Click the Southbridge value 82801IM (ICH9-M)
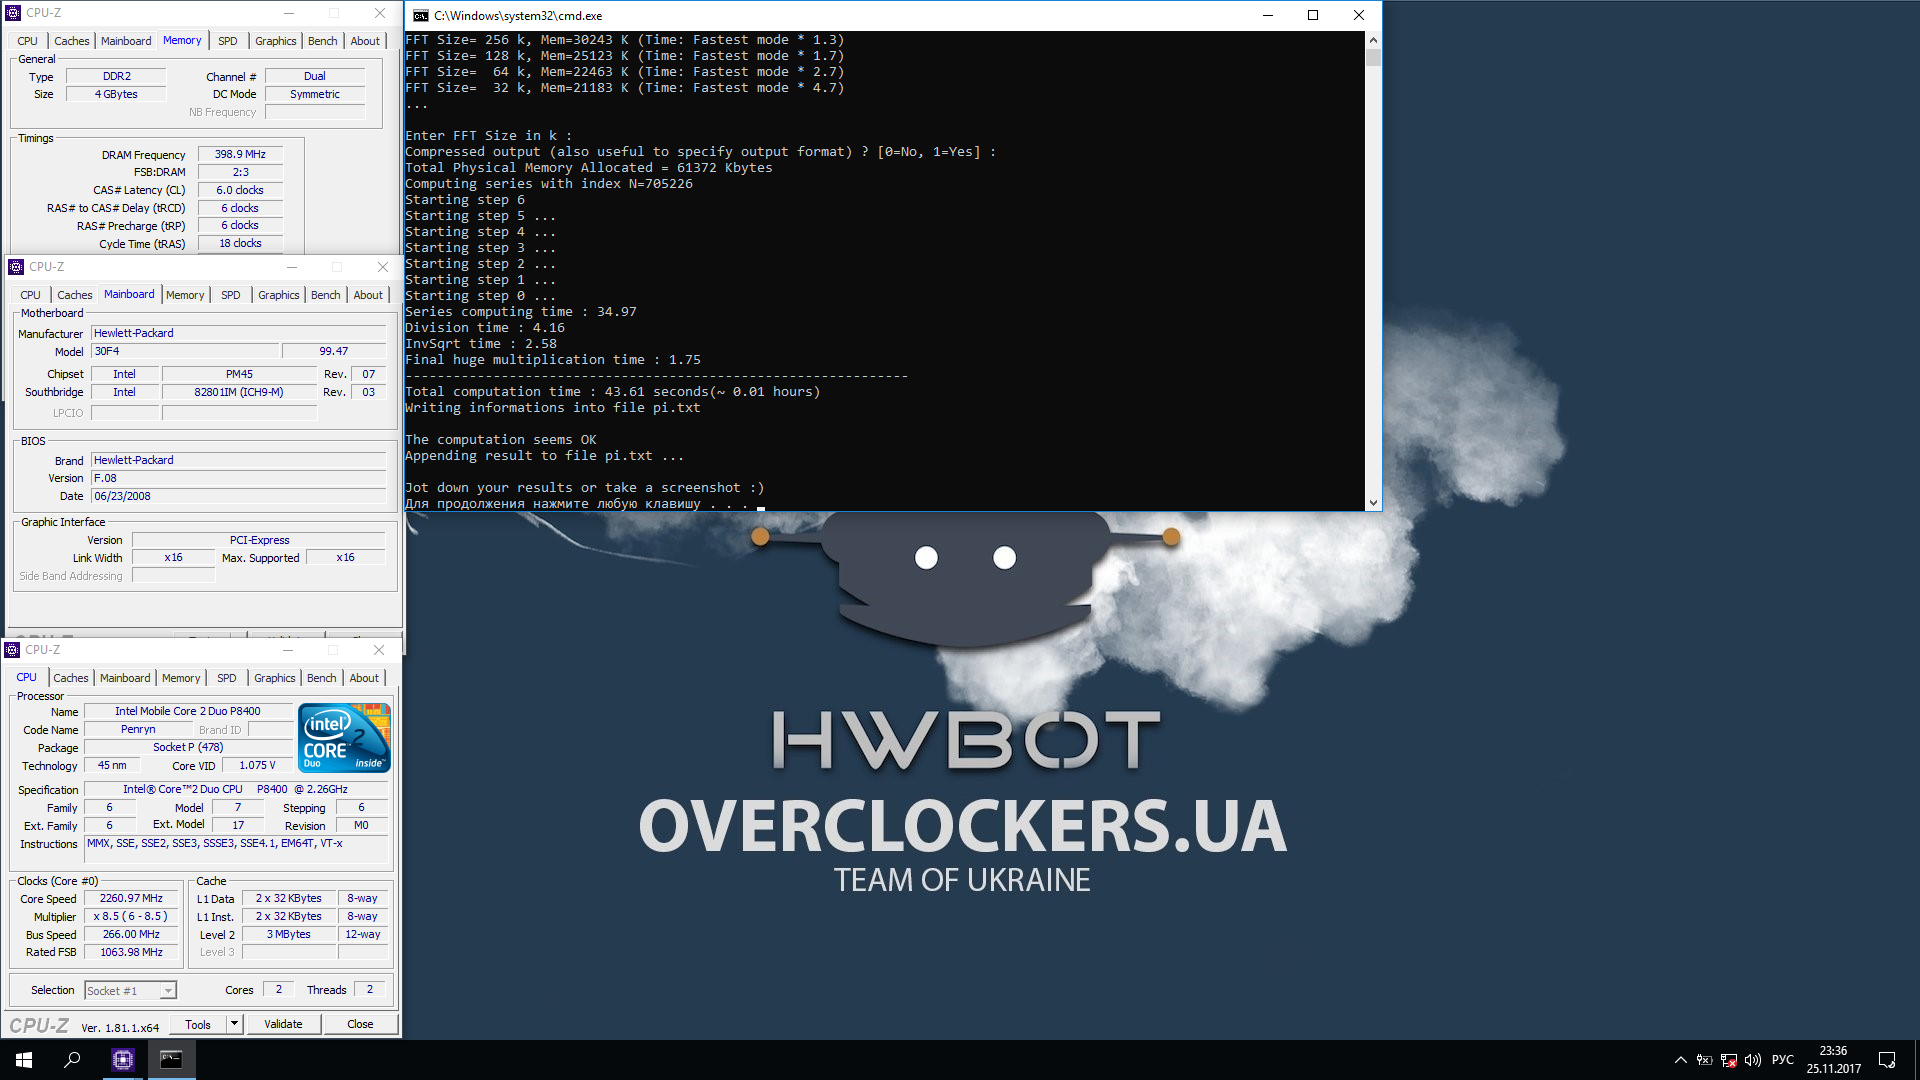 pos(239,392)
